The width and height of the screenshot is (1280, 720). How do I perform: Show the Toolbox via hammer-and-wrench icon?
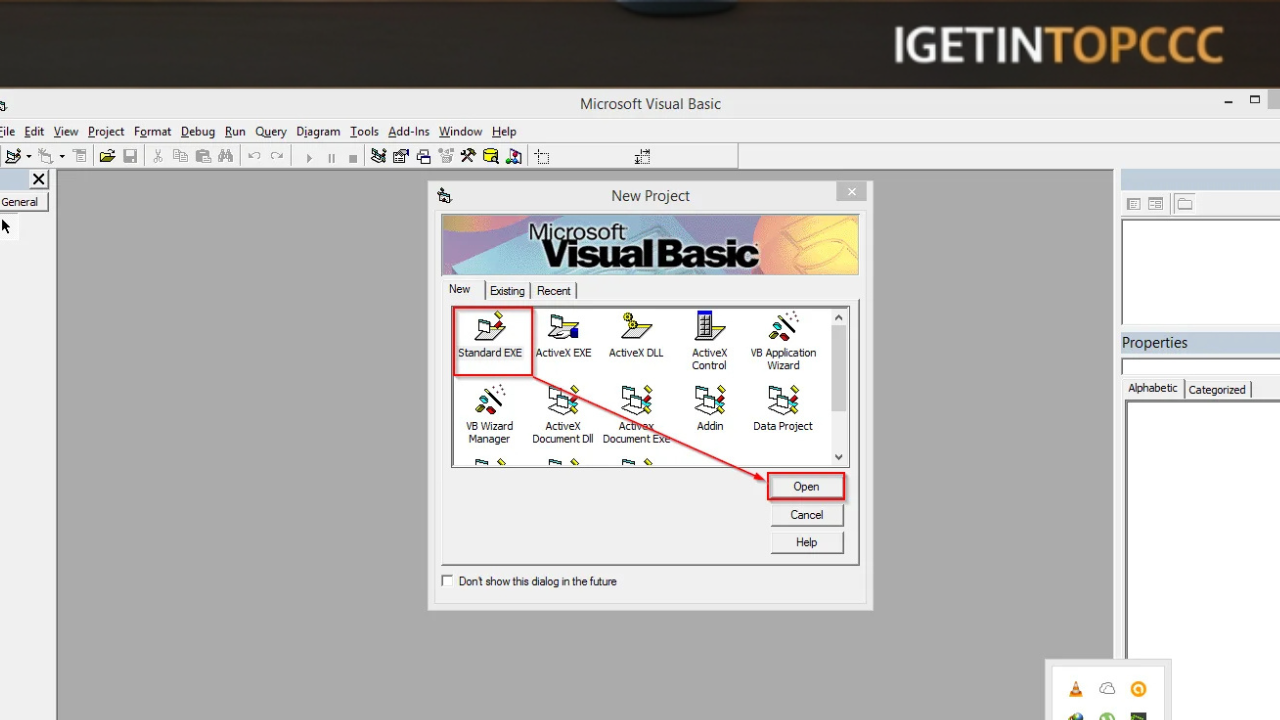[468, 157]
